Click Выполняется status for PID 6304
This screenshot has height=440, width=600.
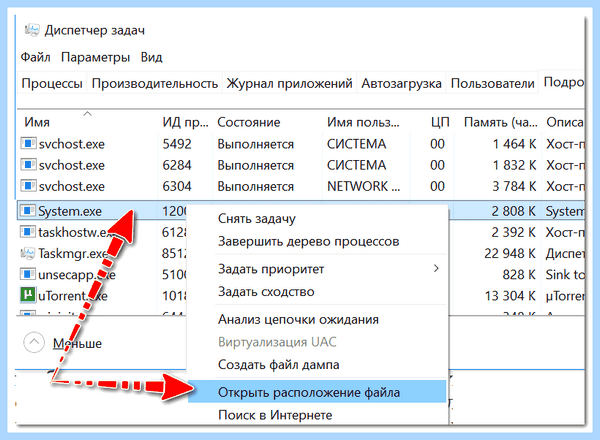(256, 186)
